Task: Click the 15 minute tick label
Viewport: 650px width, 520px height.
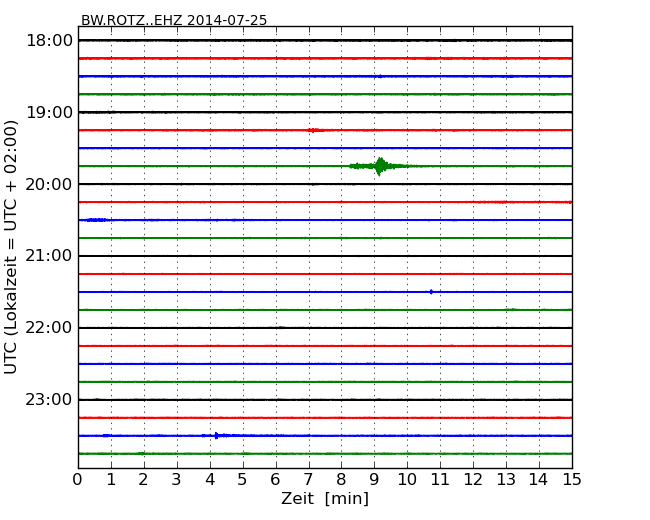Action: click(x=572, y=480)
